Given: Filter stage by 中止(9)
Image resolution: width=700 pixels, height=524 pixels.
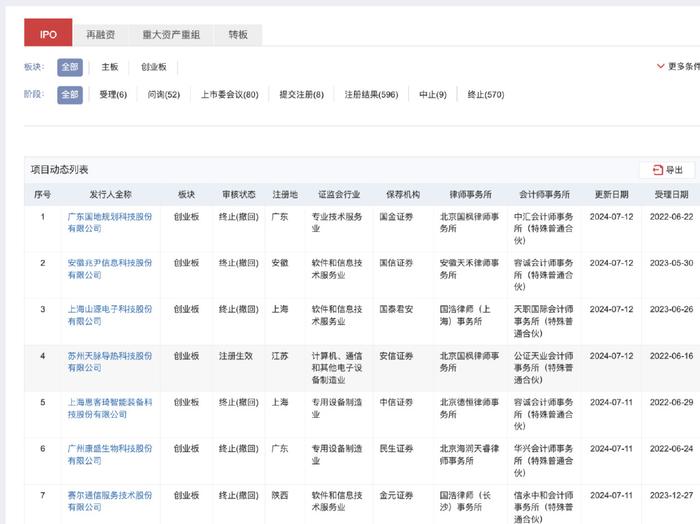Looking at the screenshot, I should tap(433, 95).
